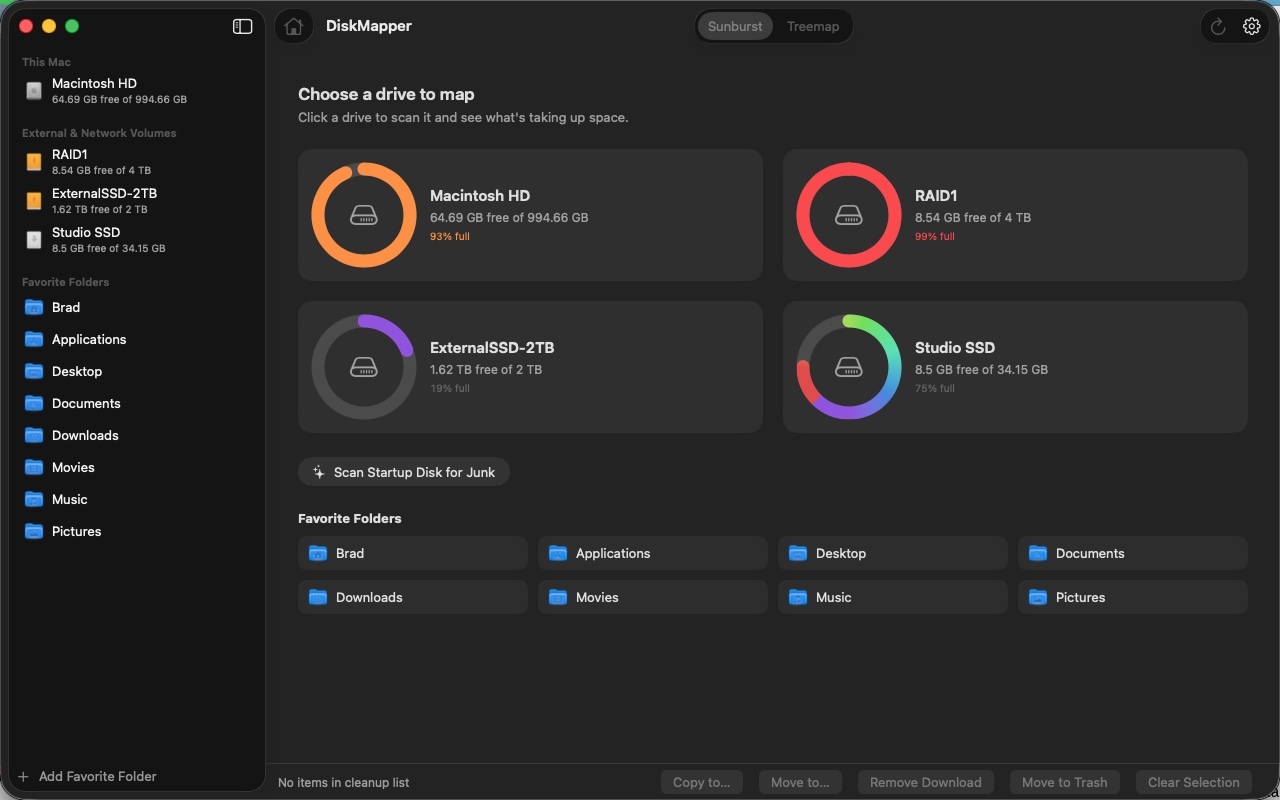The image size is (1280, 800).
Task: Click Remove Download button
Action: 925,782
